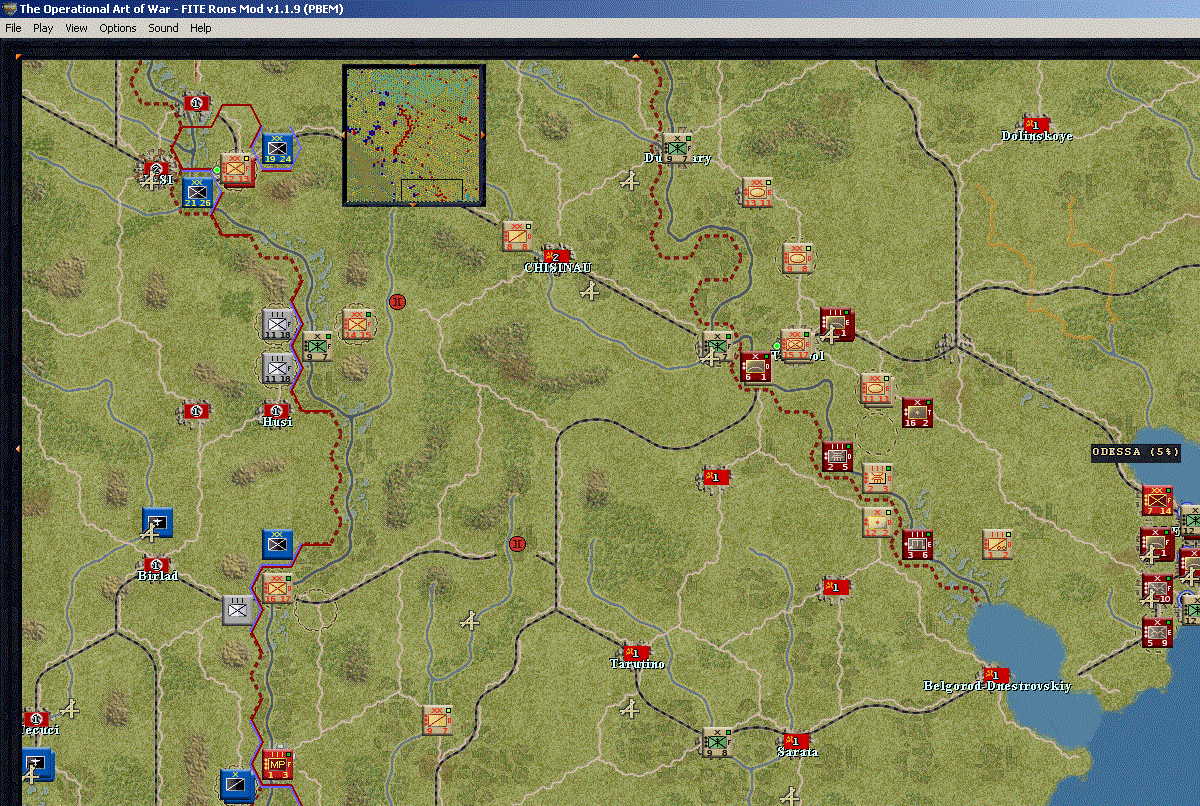
Task: Select the tan unit 16 17 near Birlad
Action: [278, 587]
